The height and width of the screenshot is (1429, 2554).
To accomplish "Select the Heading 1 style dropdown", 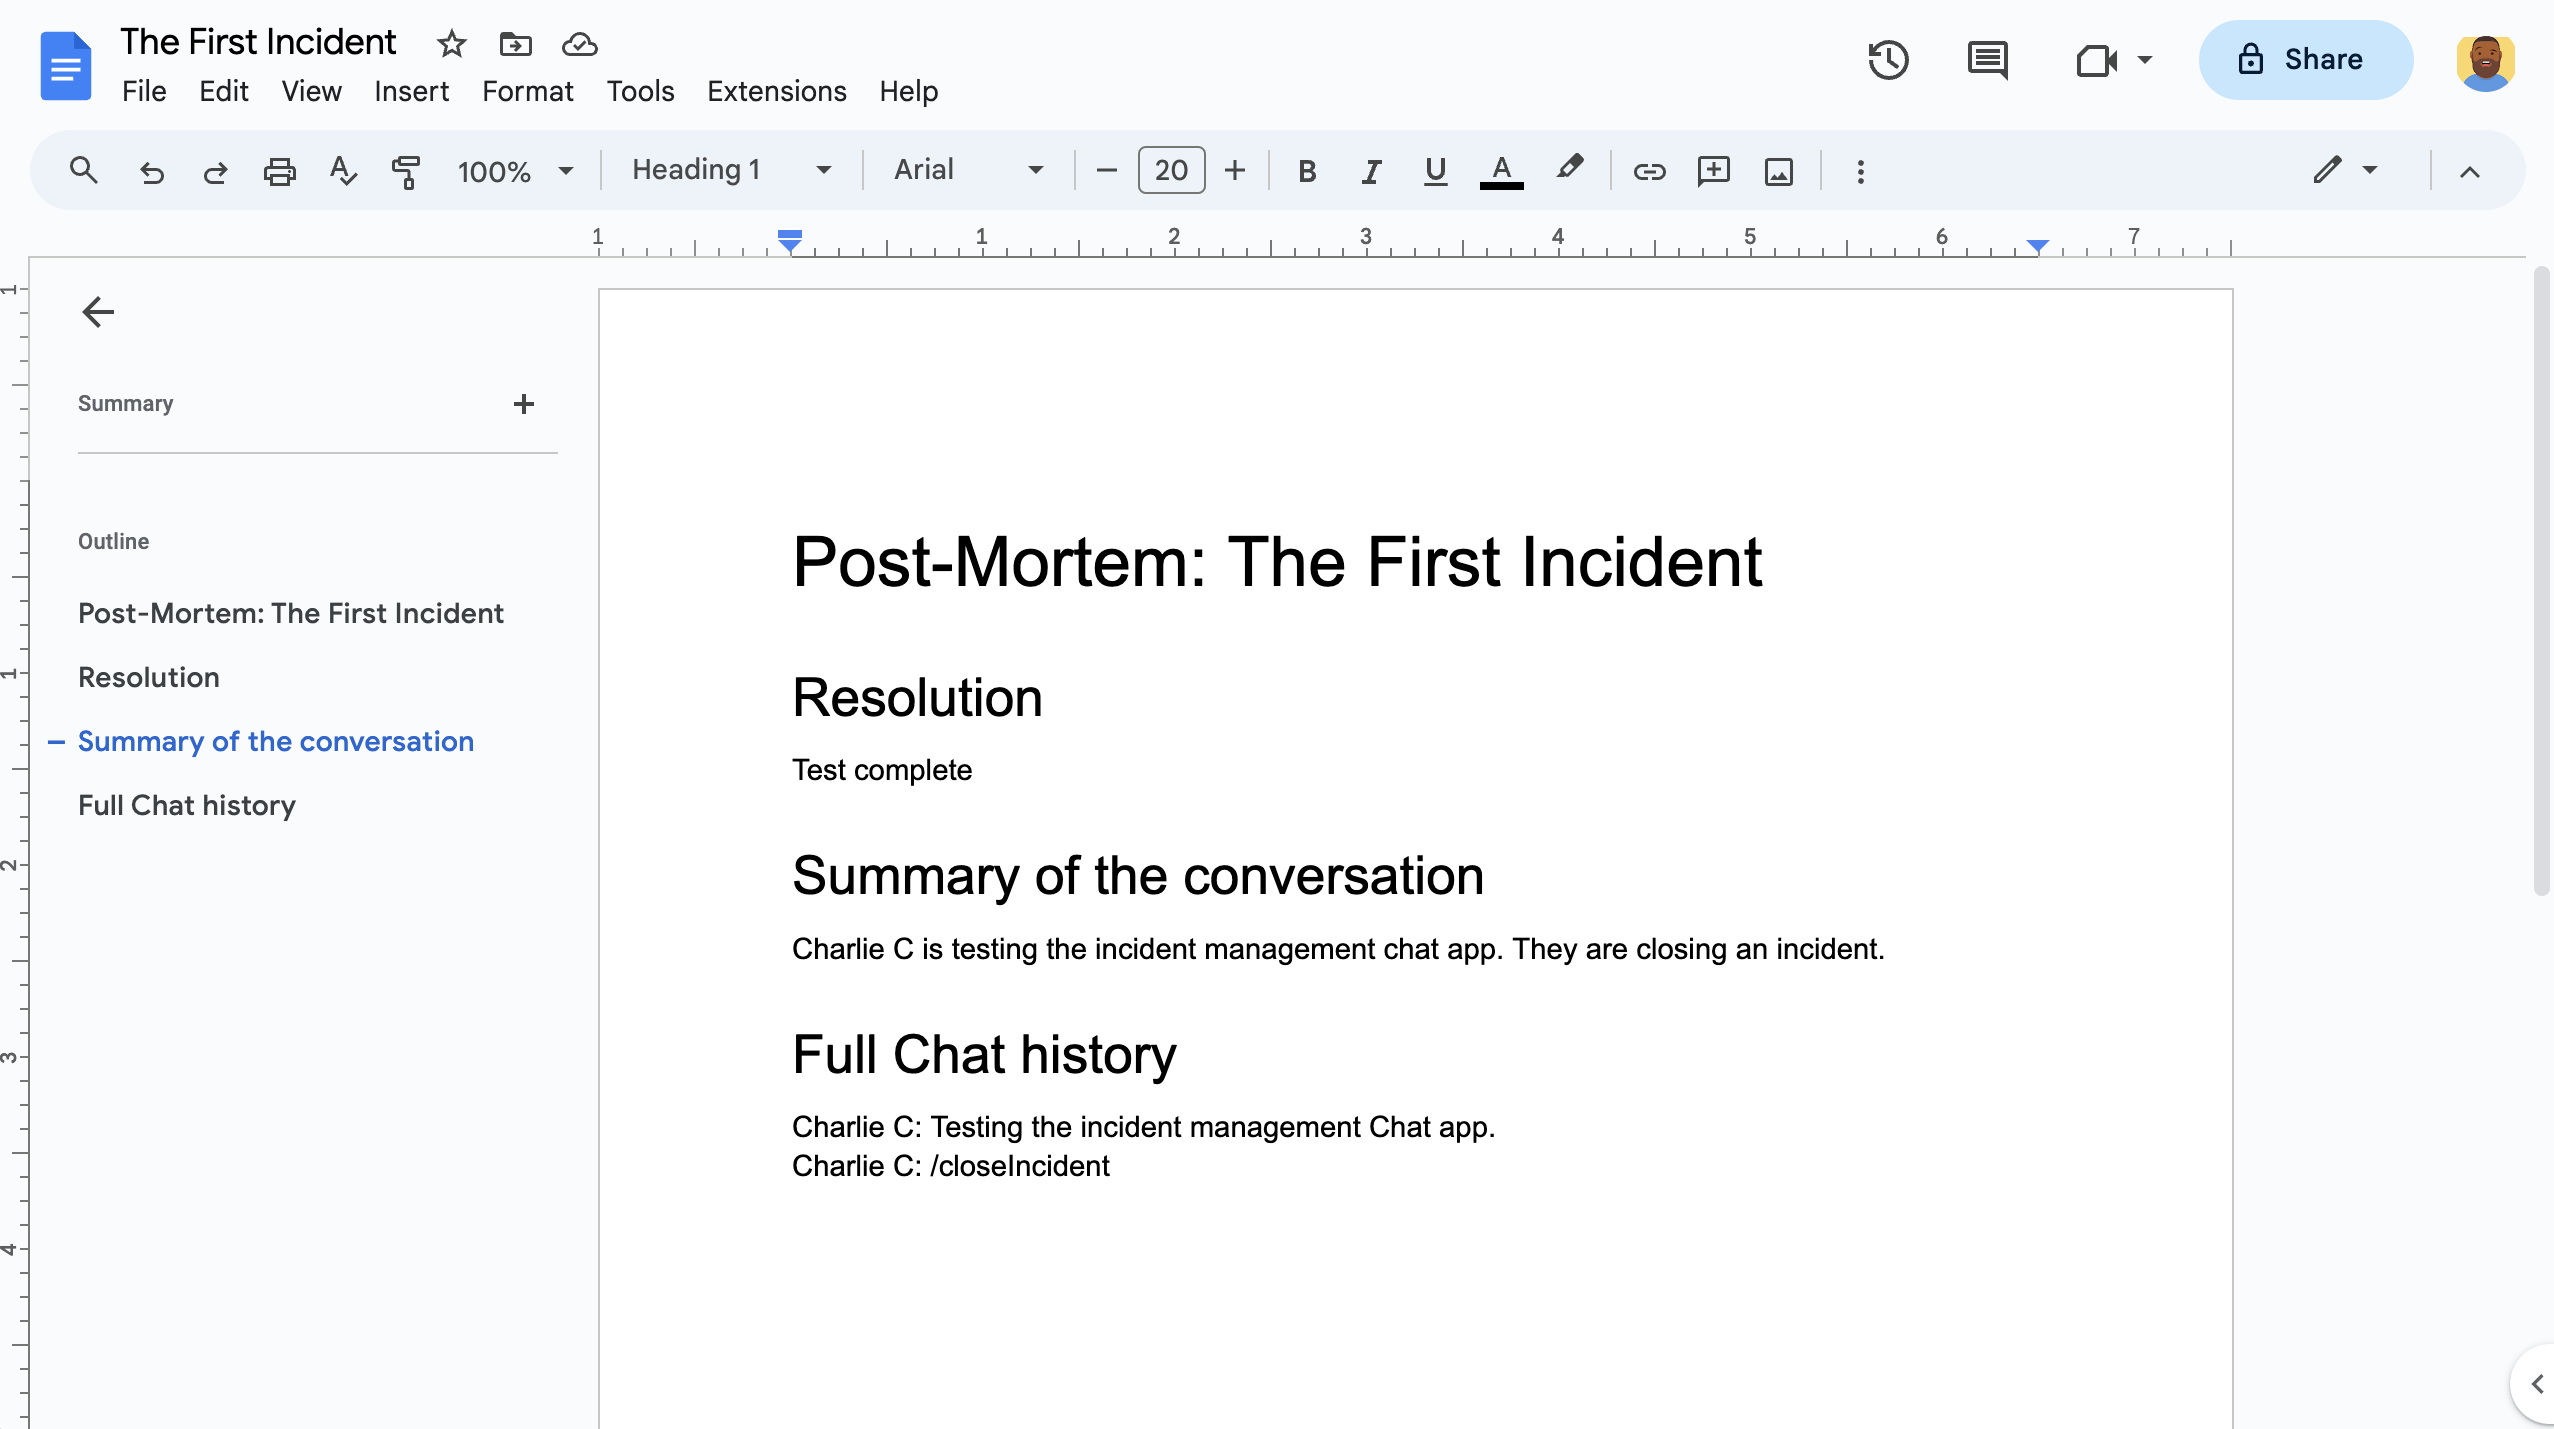I will pos(726,170).
